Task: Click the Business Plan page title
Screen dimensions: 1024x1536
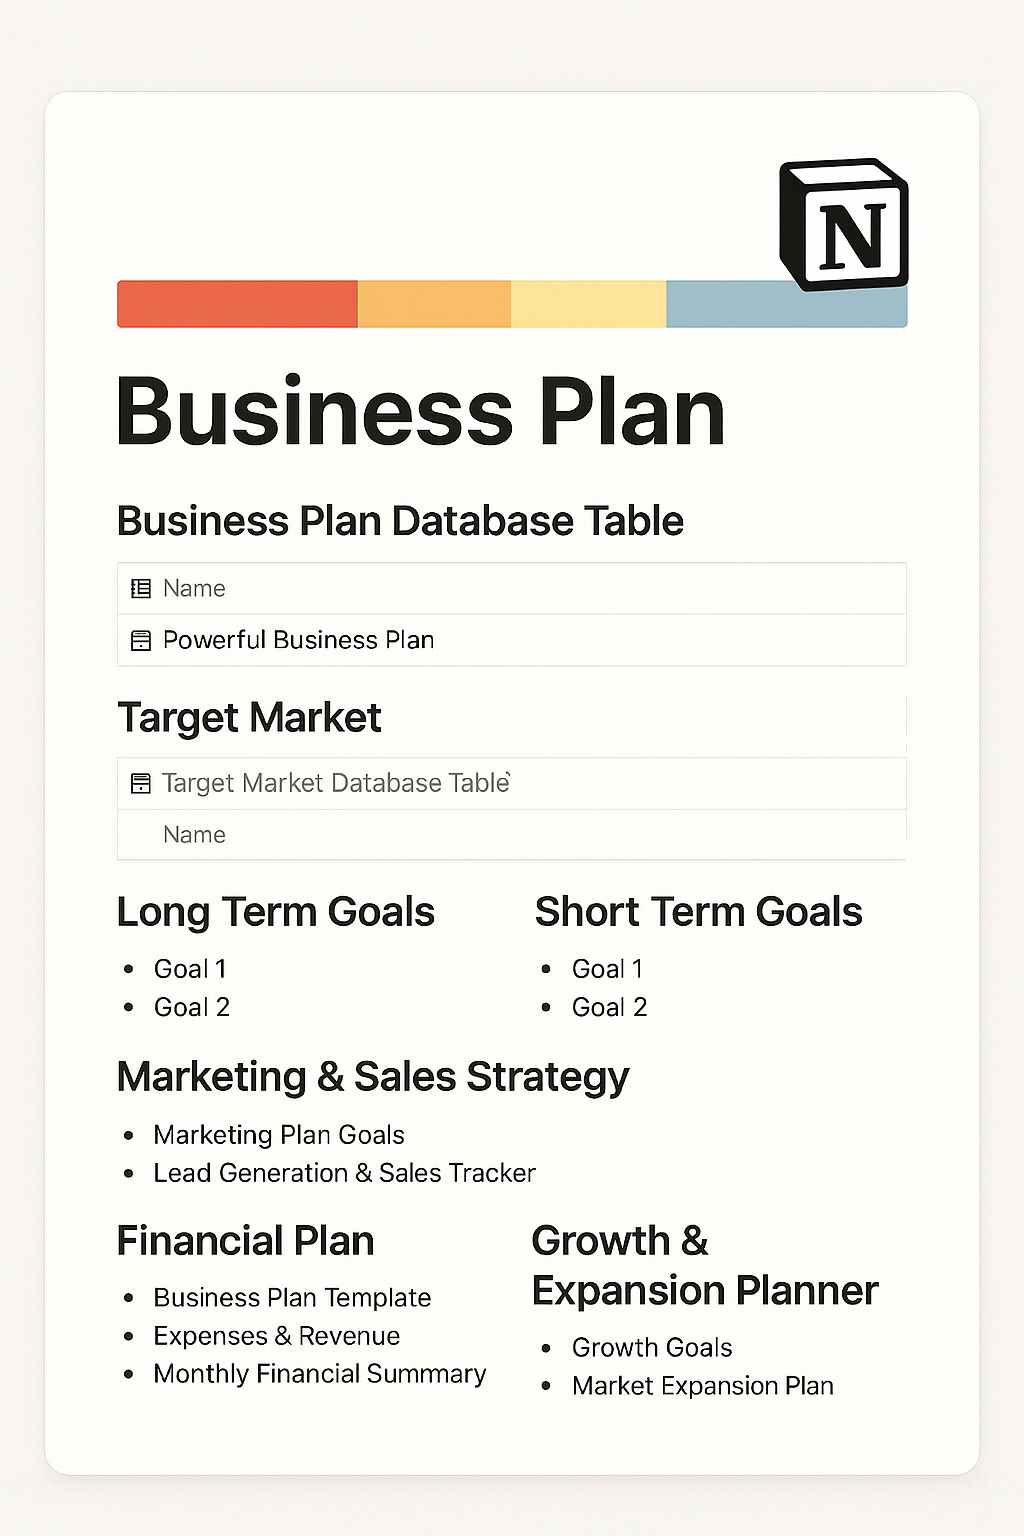Action: coord(420,412)
